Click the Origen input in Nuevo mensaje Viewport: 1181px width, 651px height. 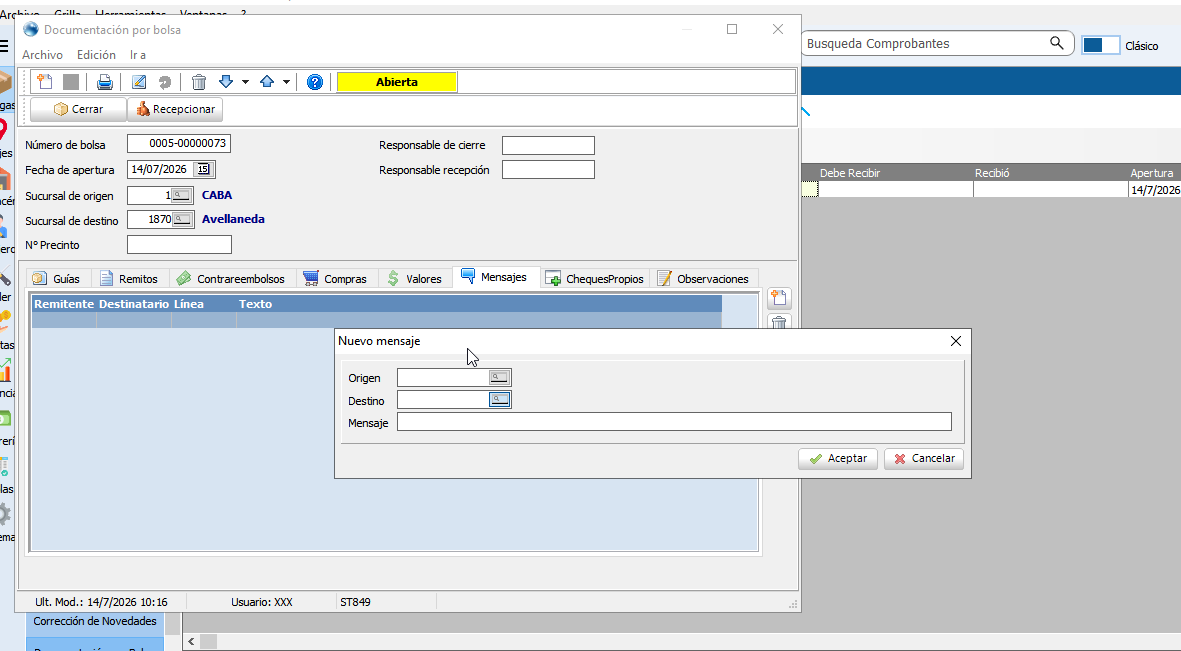(x=444, y=377)
